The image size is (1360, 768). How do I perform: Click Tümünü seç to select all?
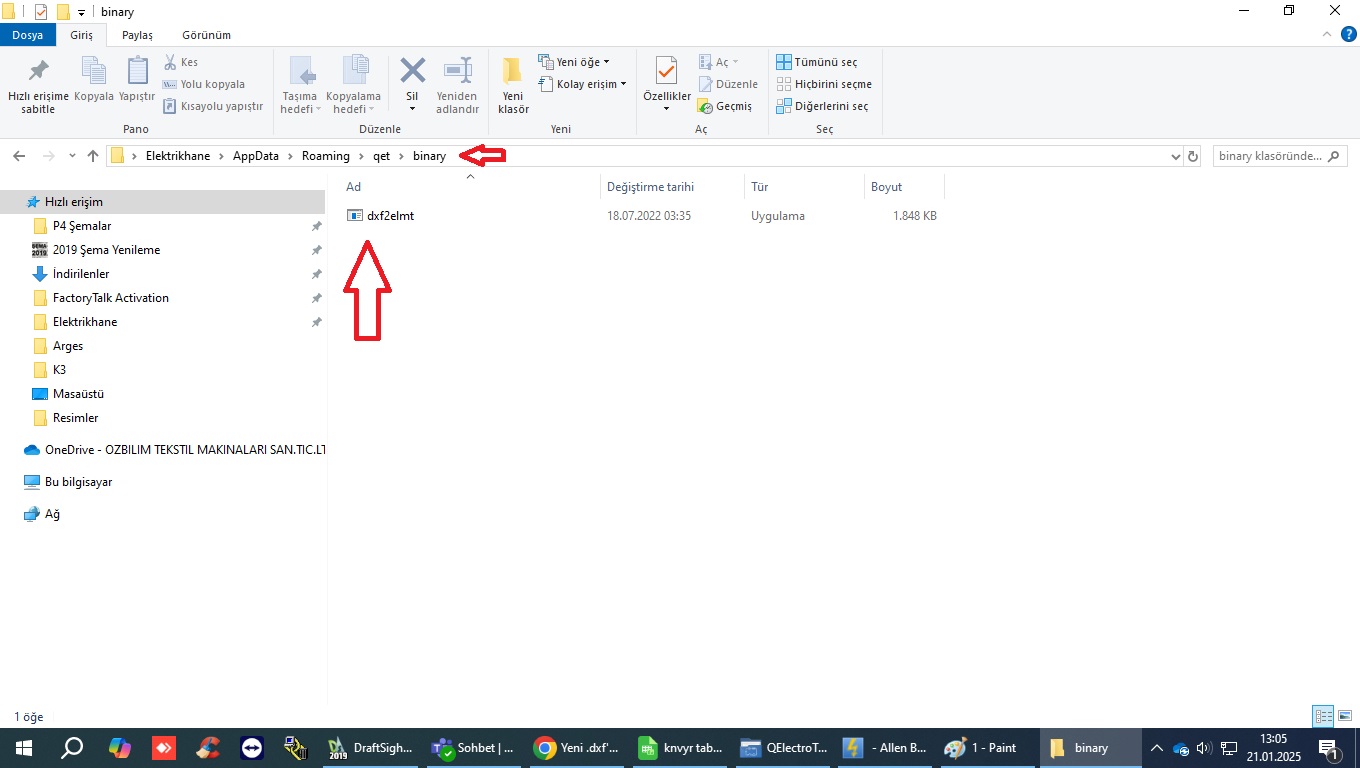click(x=816, y=62)
